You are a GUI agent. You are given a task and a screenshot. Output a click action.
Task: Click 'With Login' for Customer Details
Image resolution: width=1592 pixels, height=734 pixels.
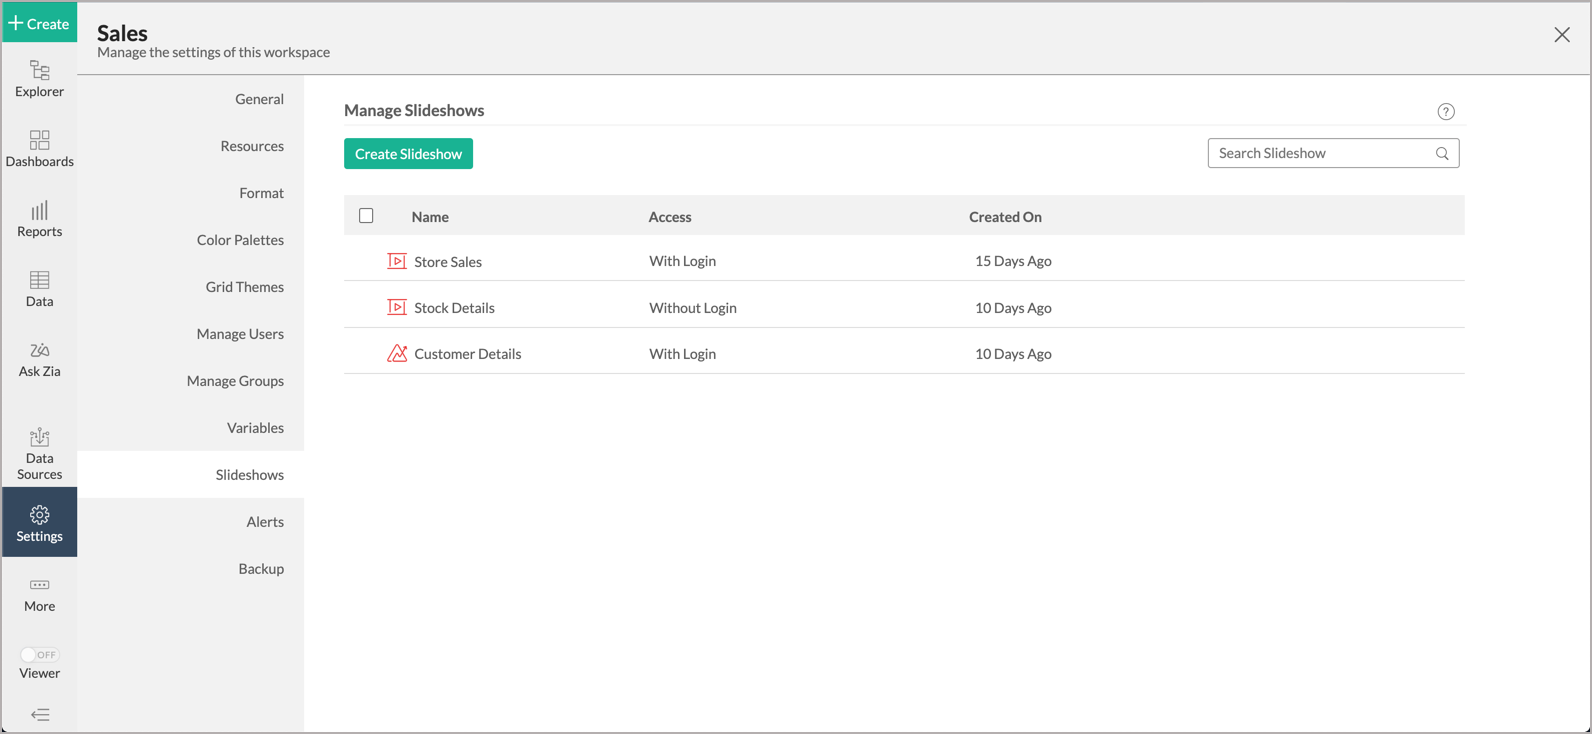click(682, 354)
